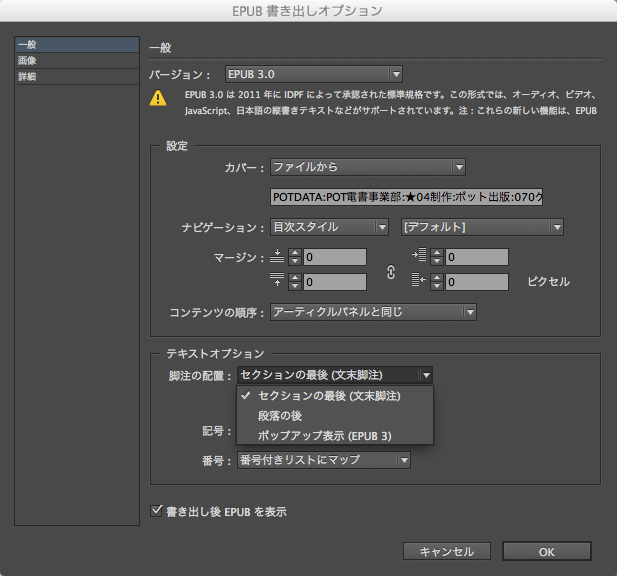Toggle 書き出し後 EPUB を表示 checkbox
This screenshot has height=576, width=617.
point(156,511)
